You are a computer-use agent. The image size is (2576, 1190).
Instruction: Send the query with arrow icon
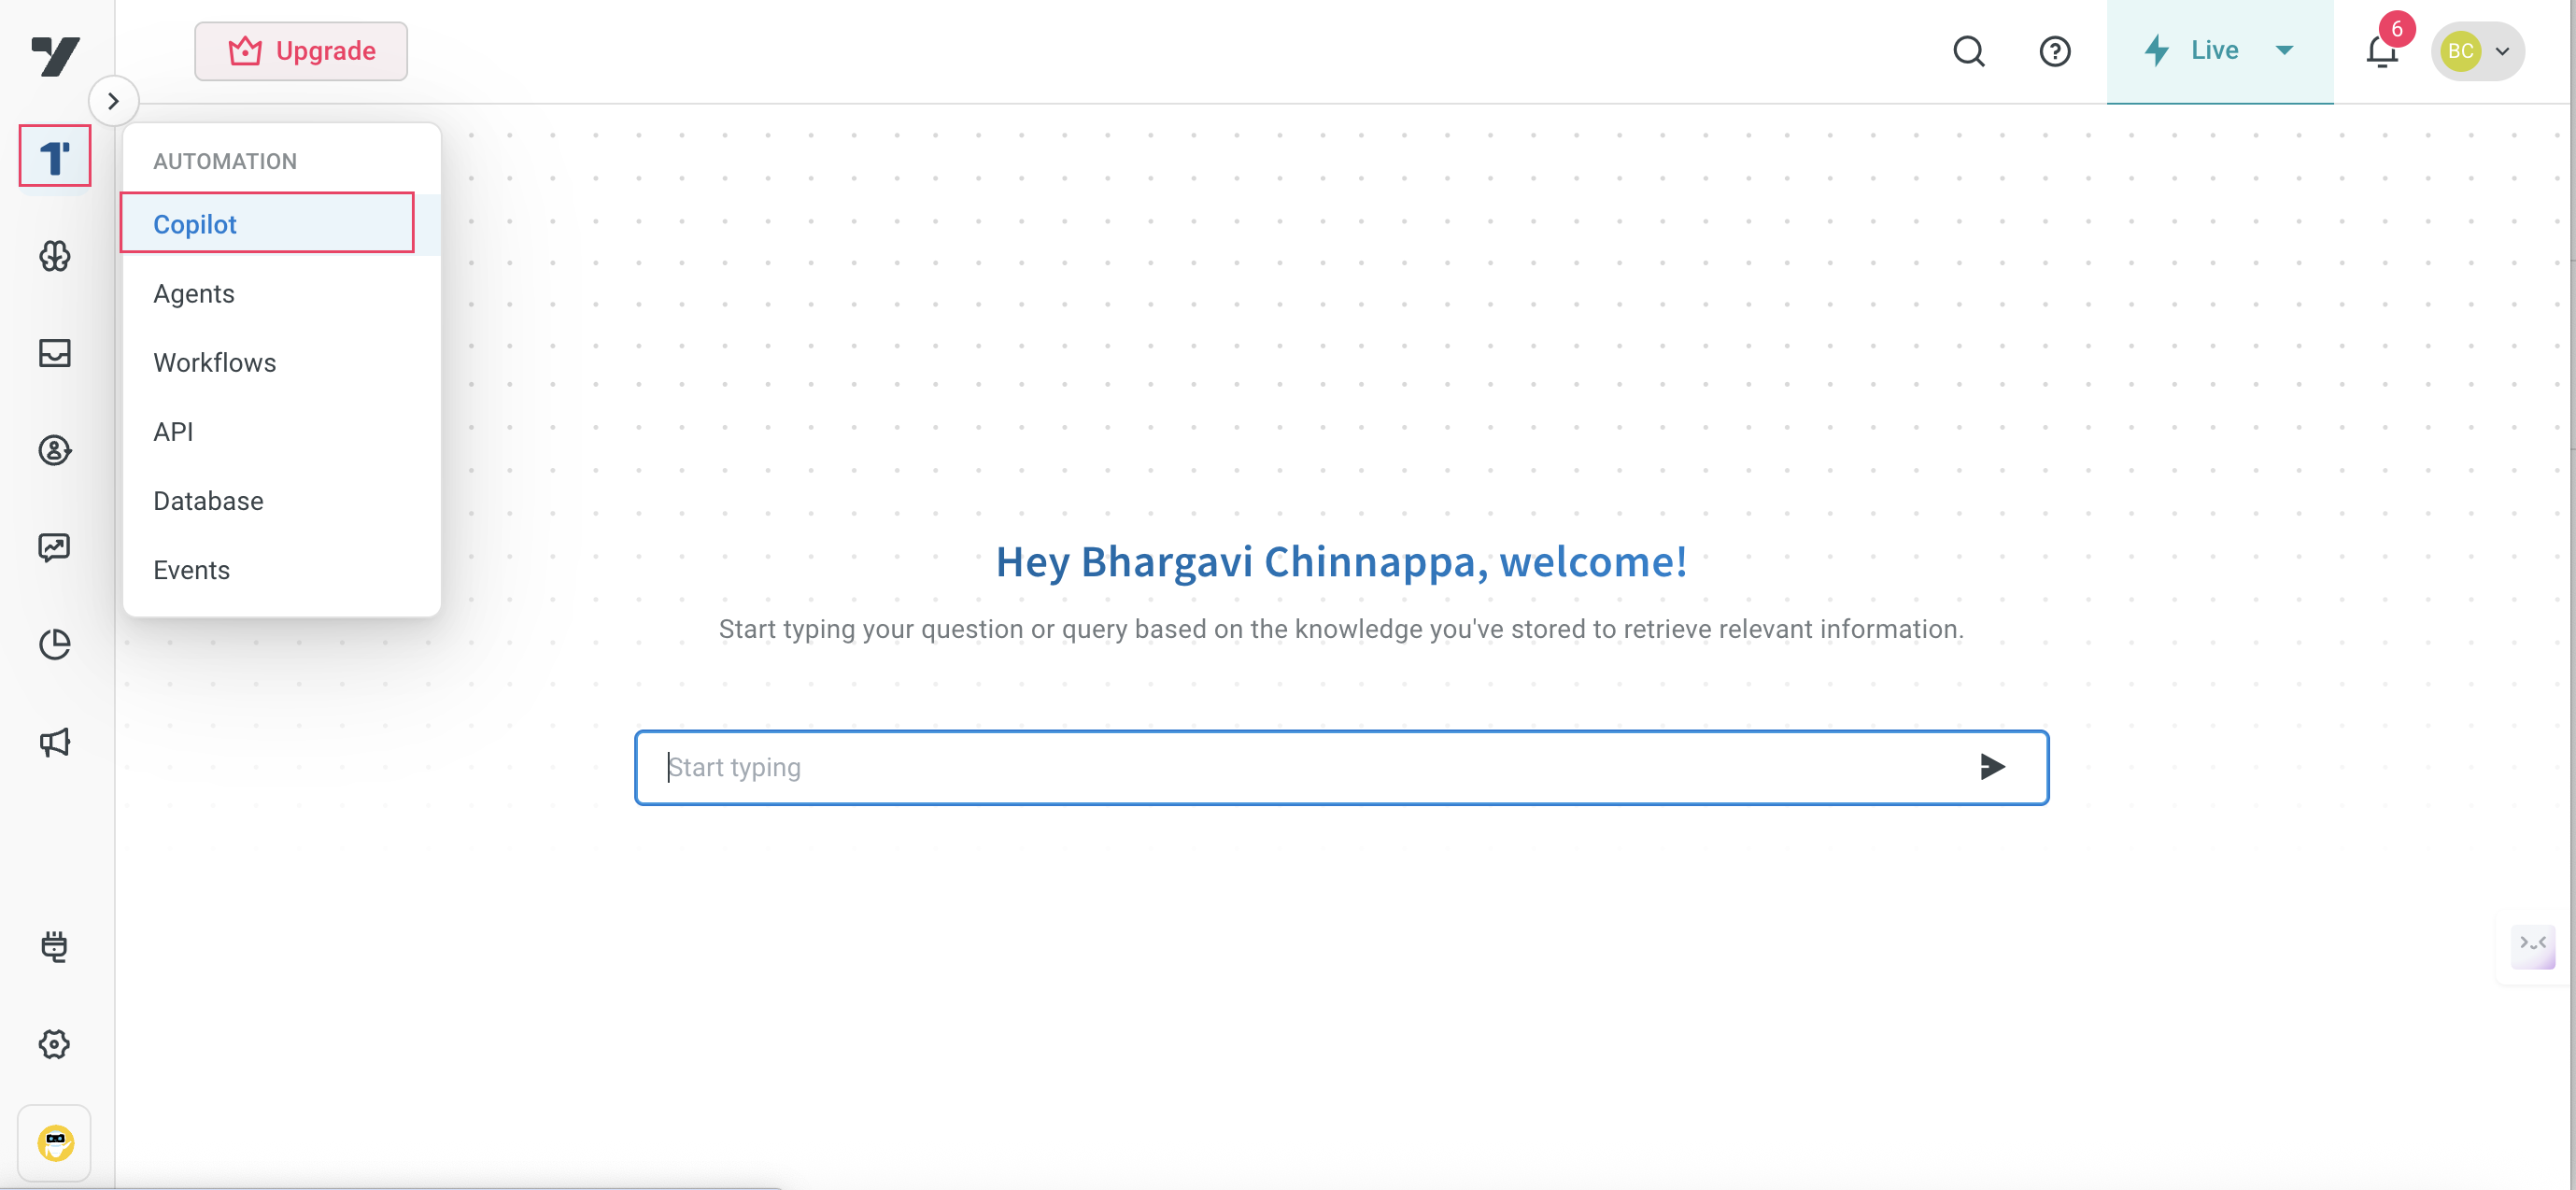(x=1992, y=767)
